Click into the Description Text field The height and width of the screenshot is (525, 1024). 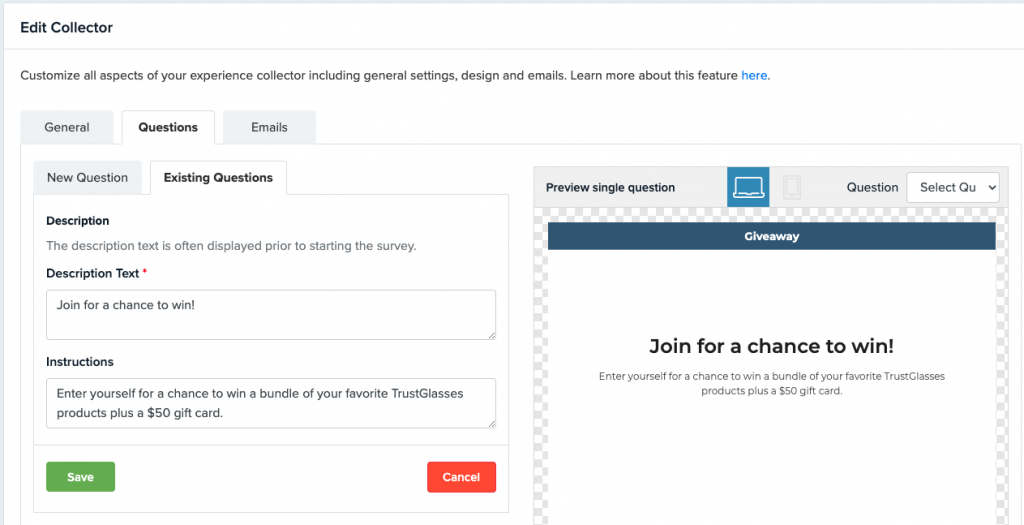270,314
